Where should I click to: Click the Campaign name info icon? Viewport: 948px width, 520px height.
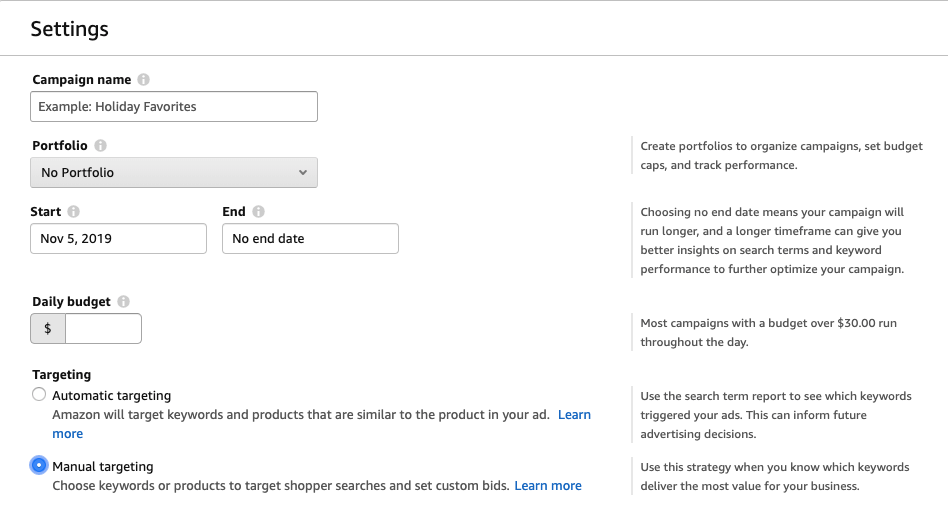144,80
